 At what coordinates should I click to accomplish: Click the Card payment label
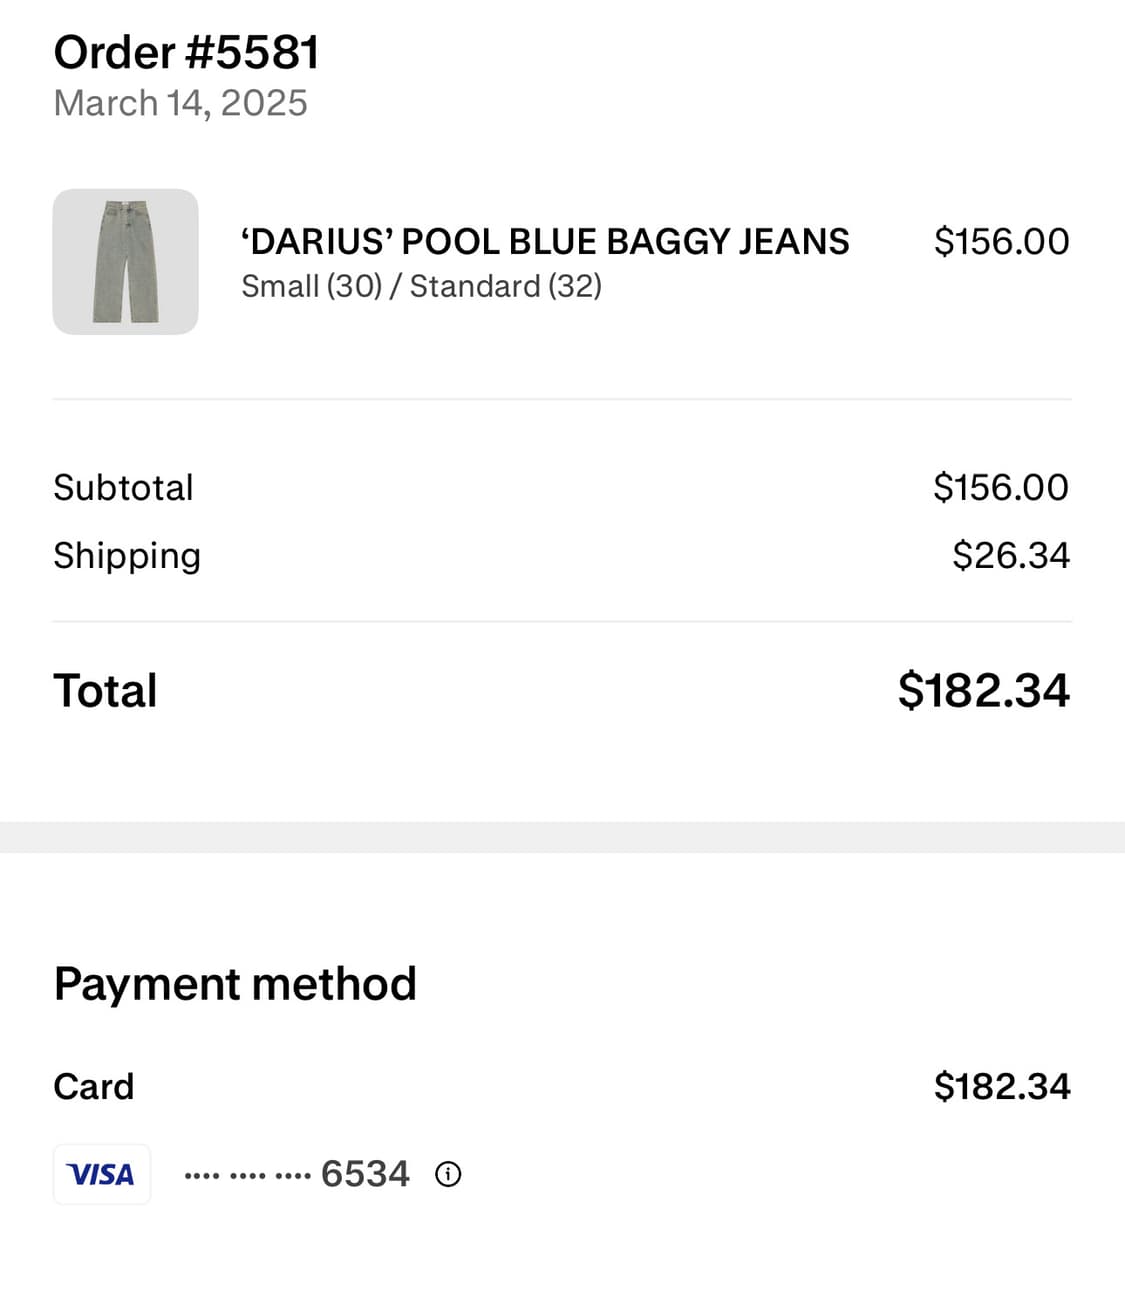point(93,1087)
